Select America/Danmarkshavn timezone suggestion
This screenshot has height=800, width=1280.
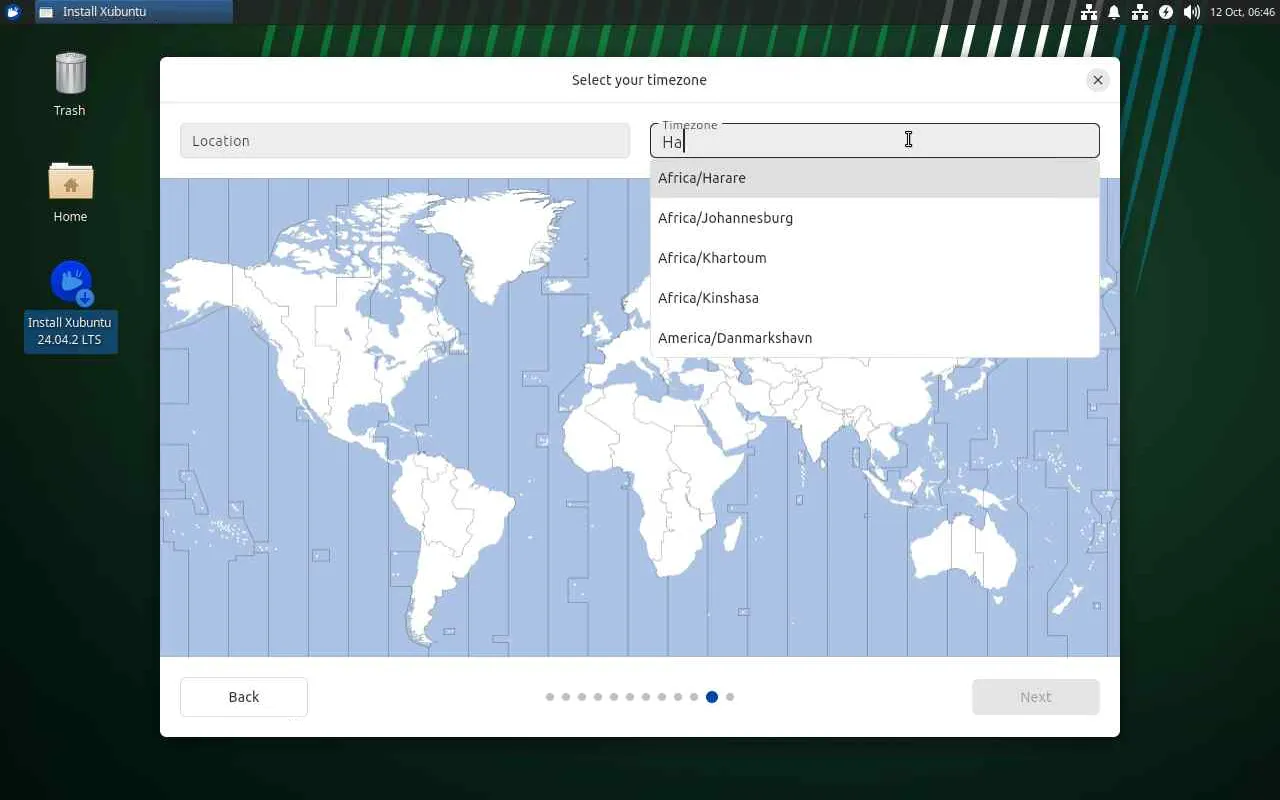[x=875, y=338]
